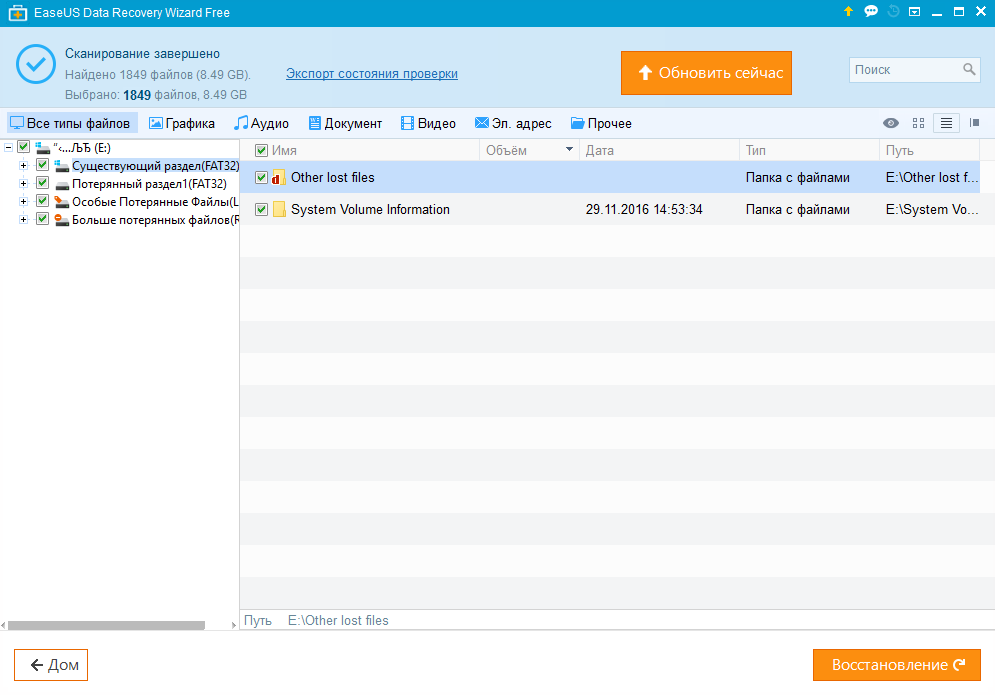Filter by Видео file type
This screenshot has height=695, width=995.
point(428,123)
